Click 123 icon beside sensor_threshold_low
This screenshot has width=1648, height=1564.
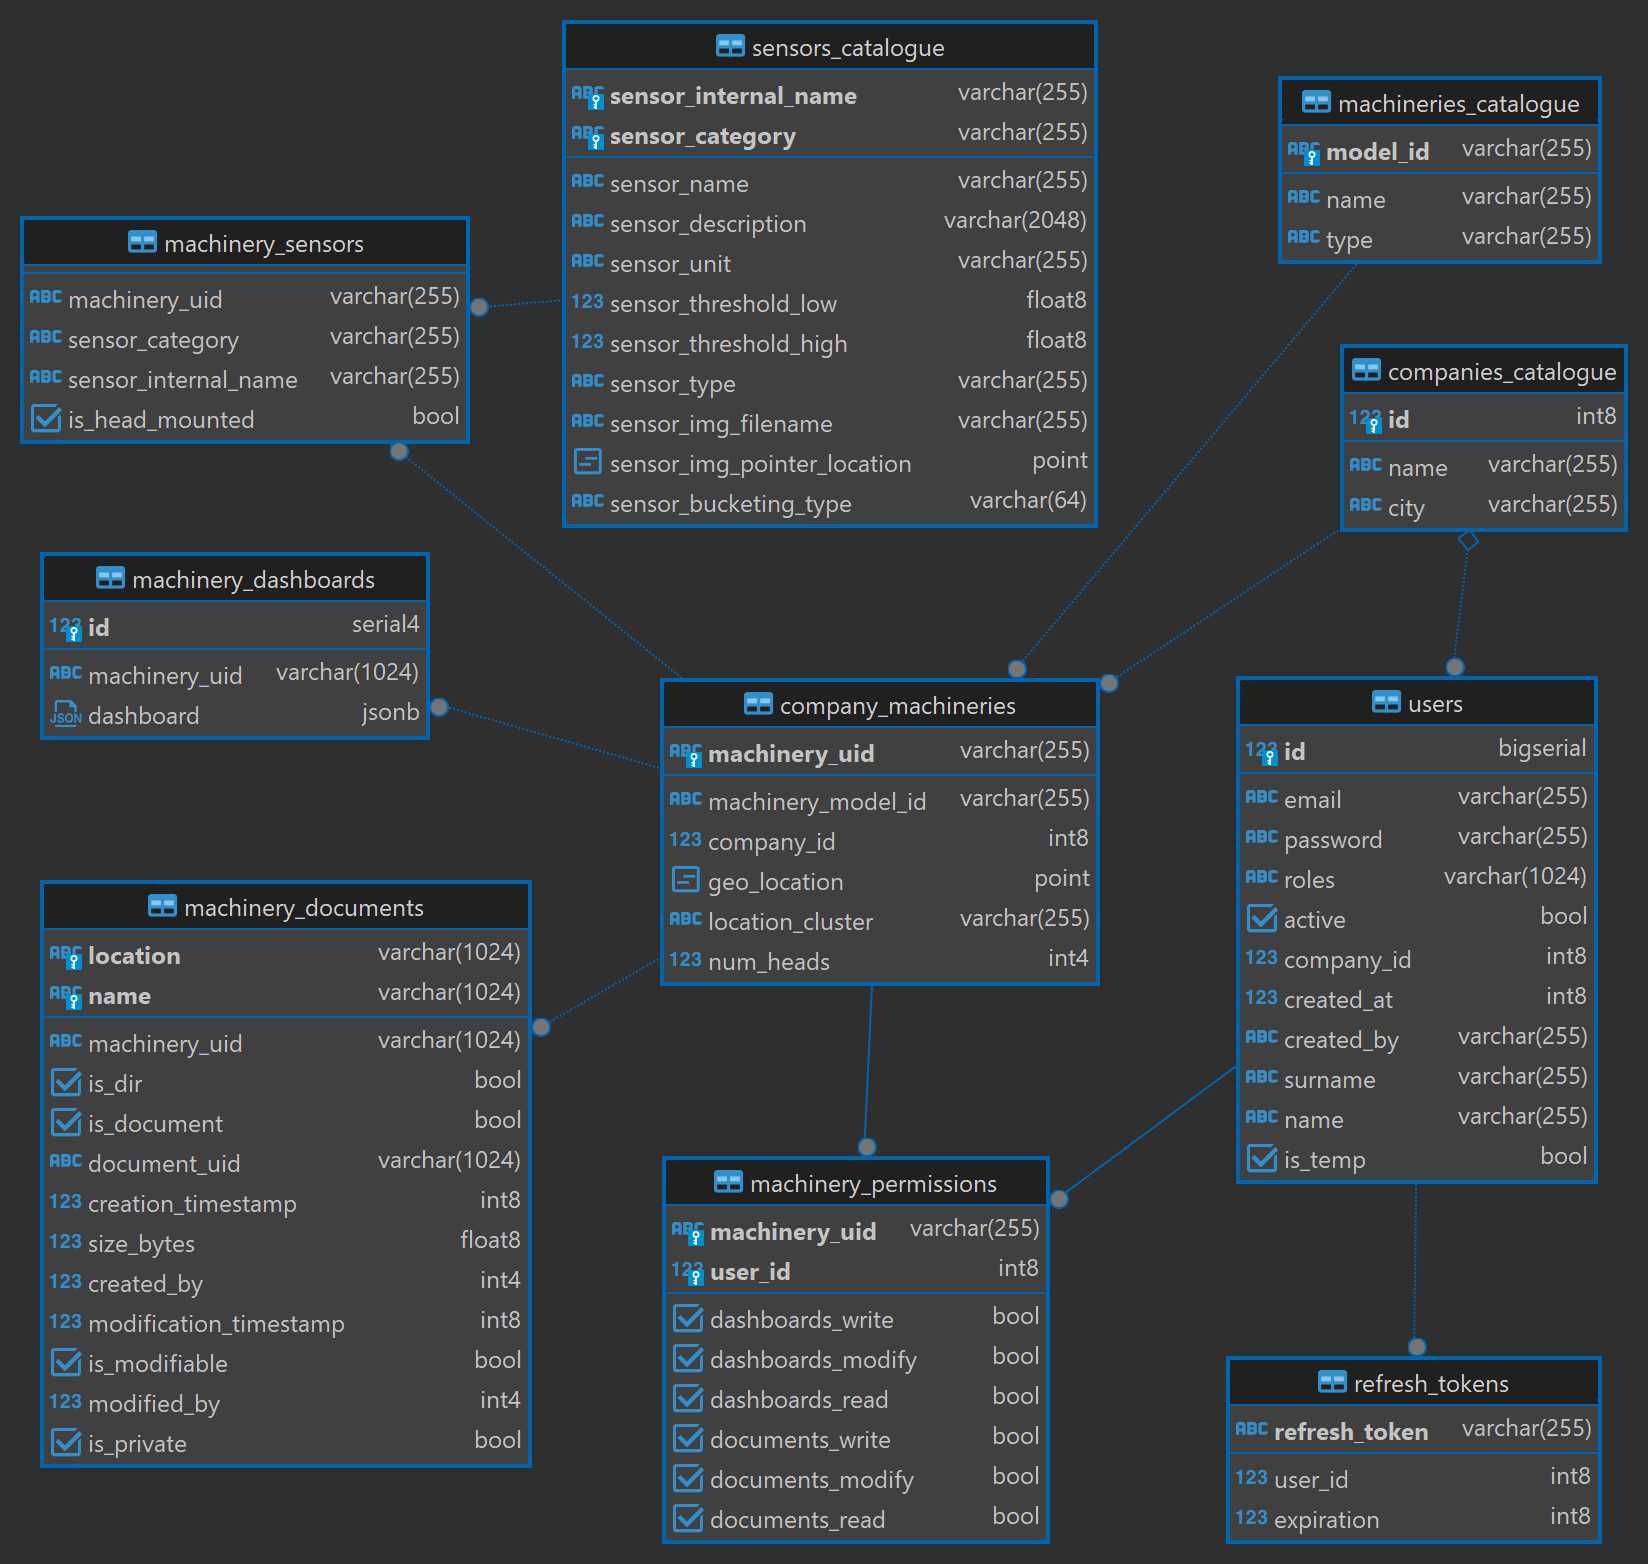coord(587,302)
